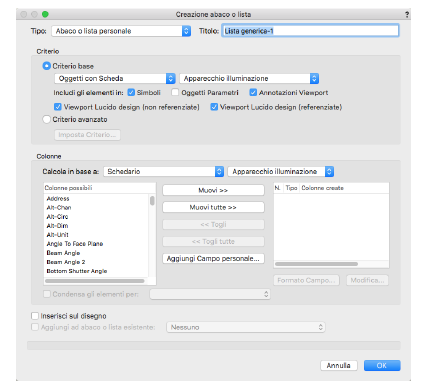The height and width of the screenshot is (391, 433).
Task: Toggle Annotazioni Viewport checkbox
Action: click(x=253, y=93)
